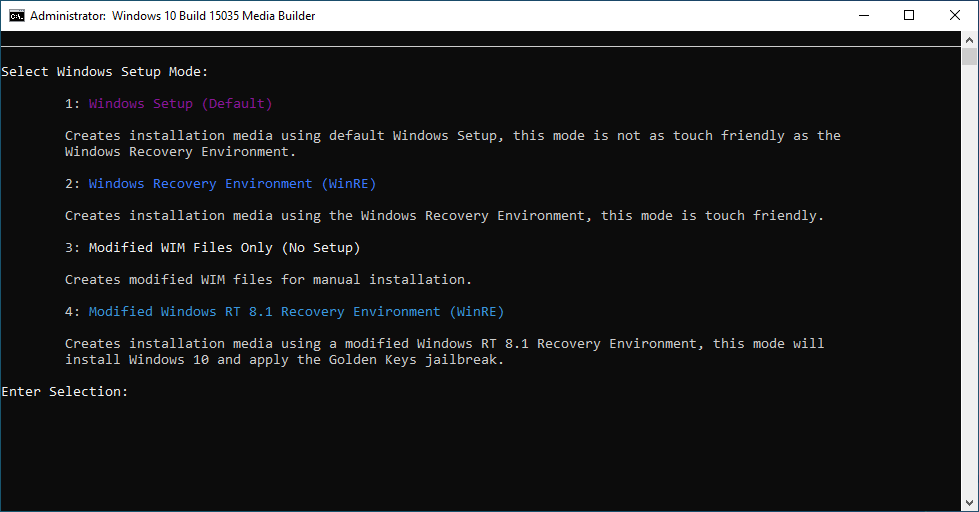This screenshot has width=979, height=512.
Task: Click the window title text in title bar
Action: click(x=173, y=16)
